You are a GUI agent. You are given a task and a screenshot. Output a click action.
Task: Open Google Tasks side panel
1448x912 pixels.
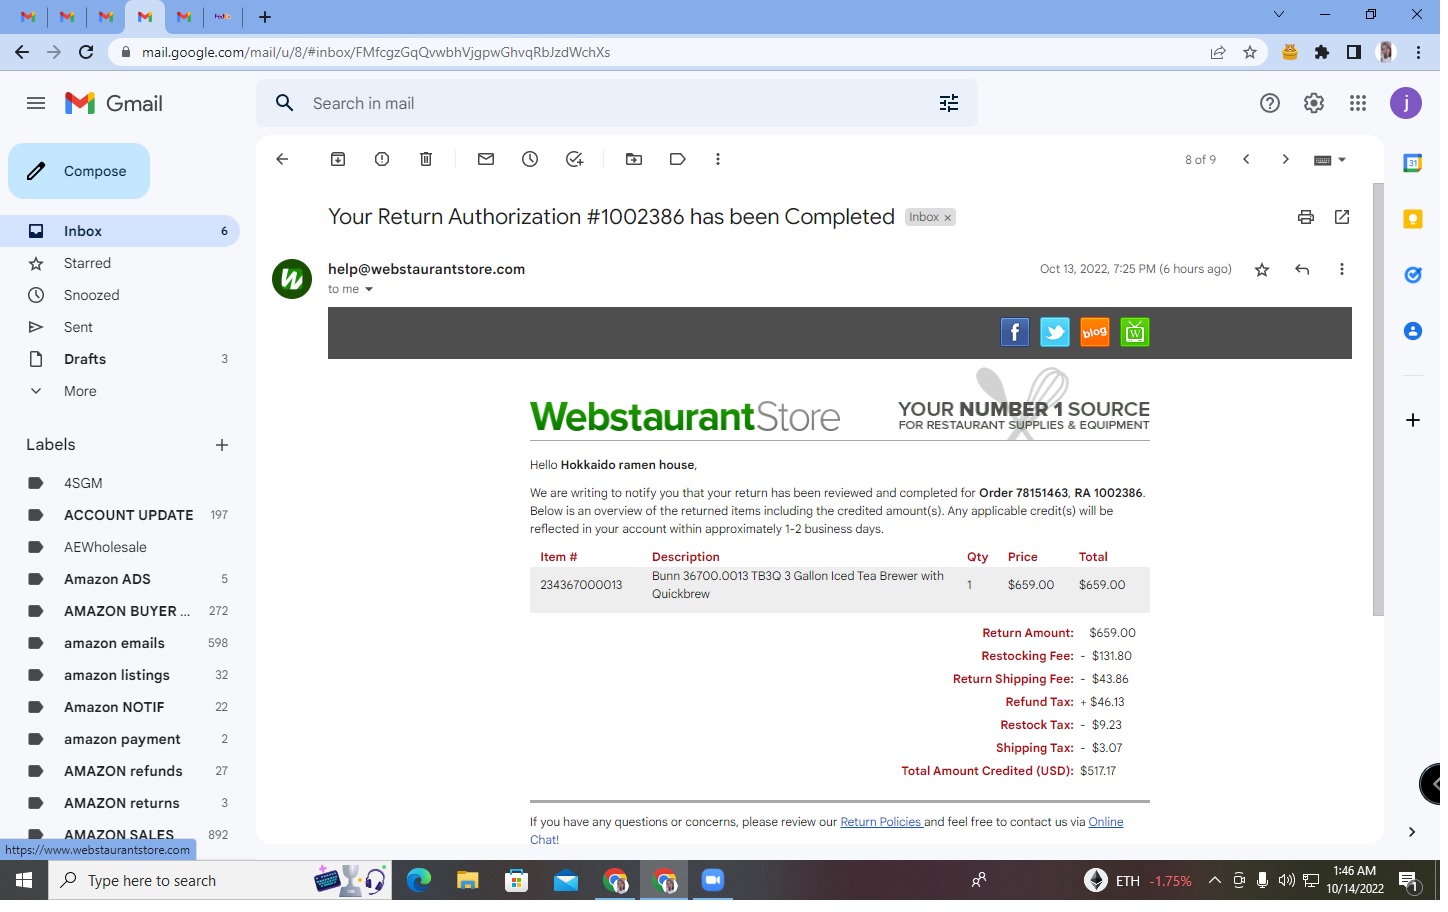tap(1413, 275)
